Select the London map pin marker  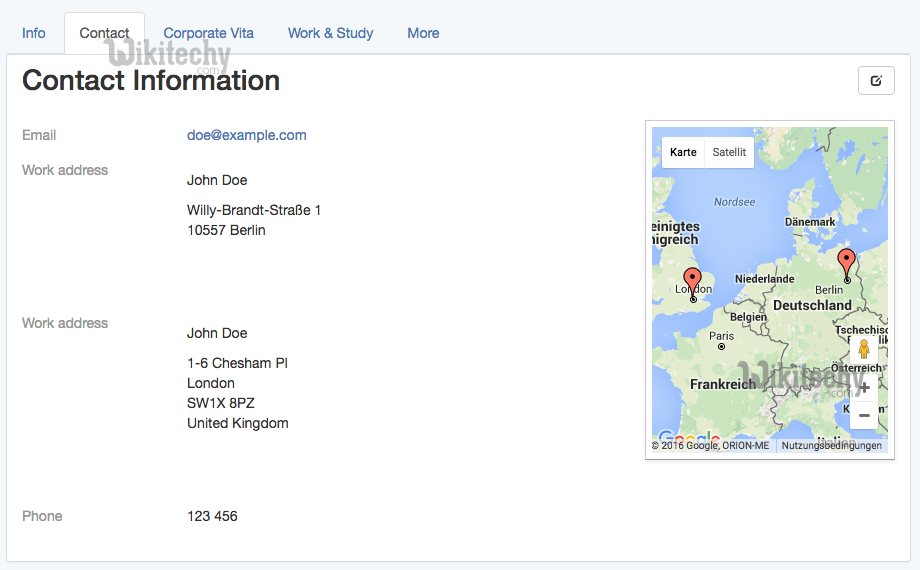(692, 281)
